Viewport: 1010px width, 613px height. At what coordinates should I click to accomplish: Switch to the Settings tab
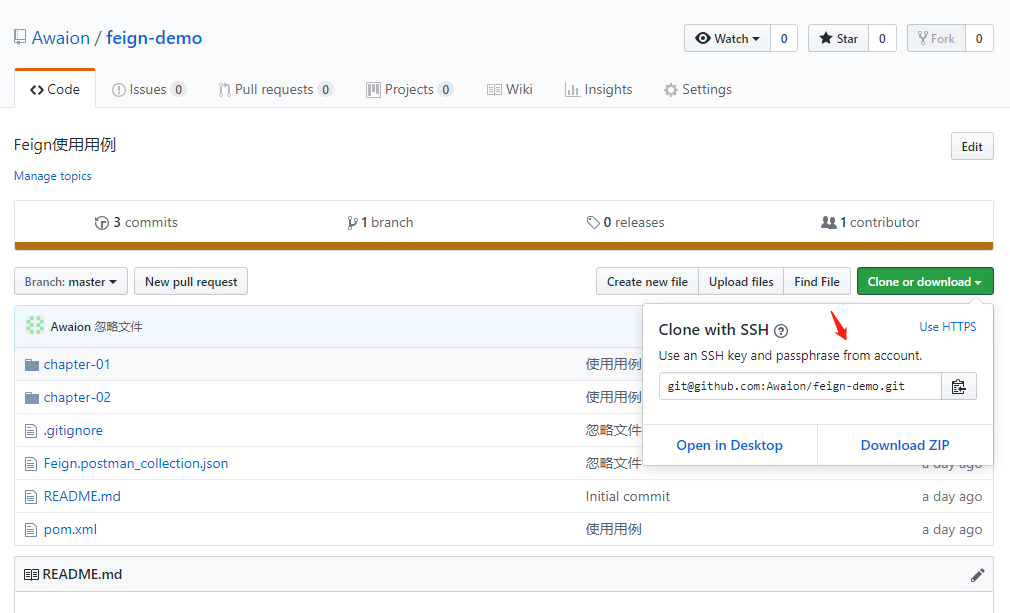[x=698, y=89]
